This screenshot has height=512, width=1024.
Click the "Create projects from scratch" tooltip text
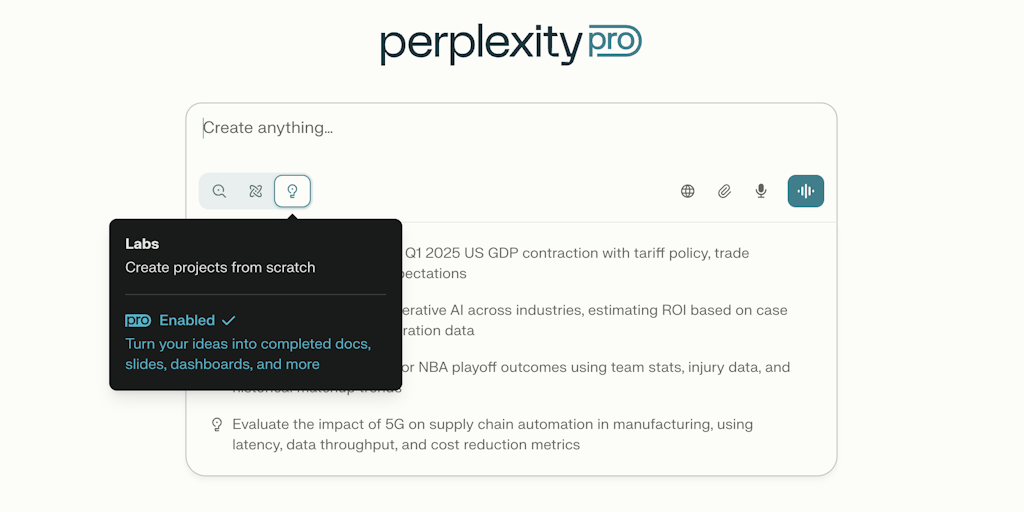[x=220, y=267]
